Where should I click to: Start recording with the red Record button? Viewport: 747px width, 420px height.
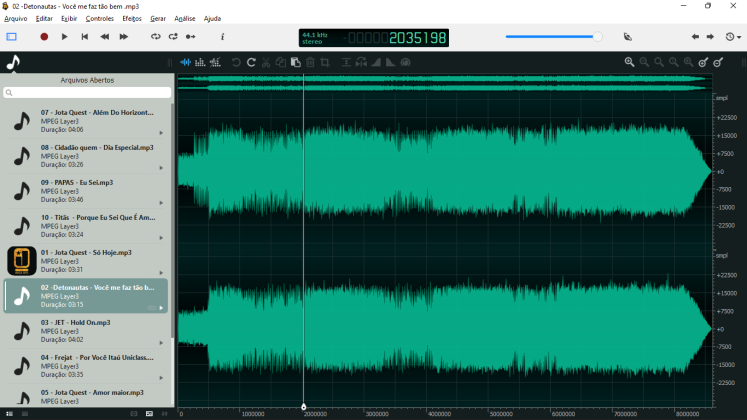[x=44, y=37]
